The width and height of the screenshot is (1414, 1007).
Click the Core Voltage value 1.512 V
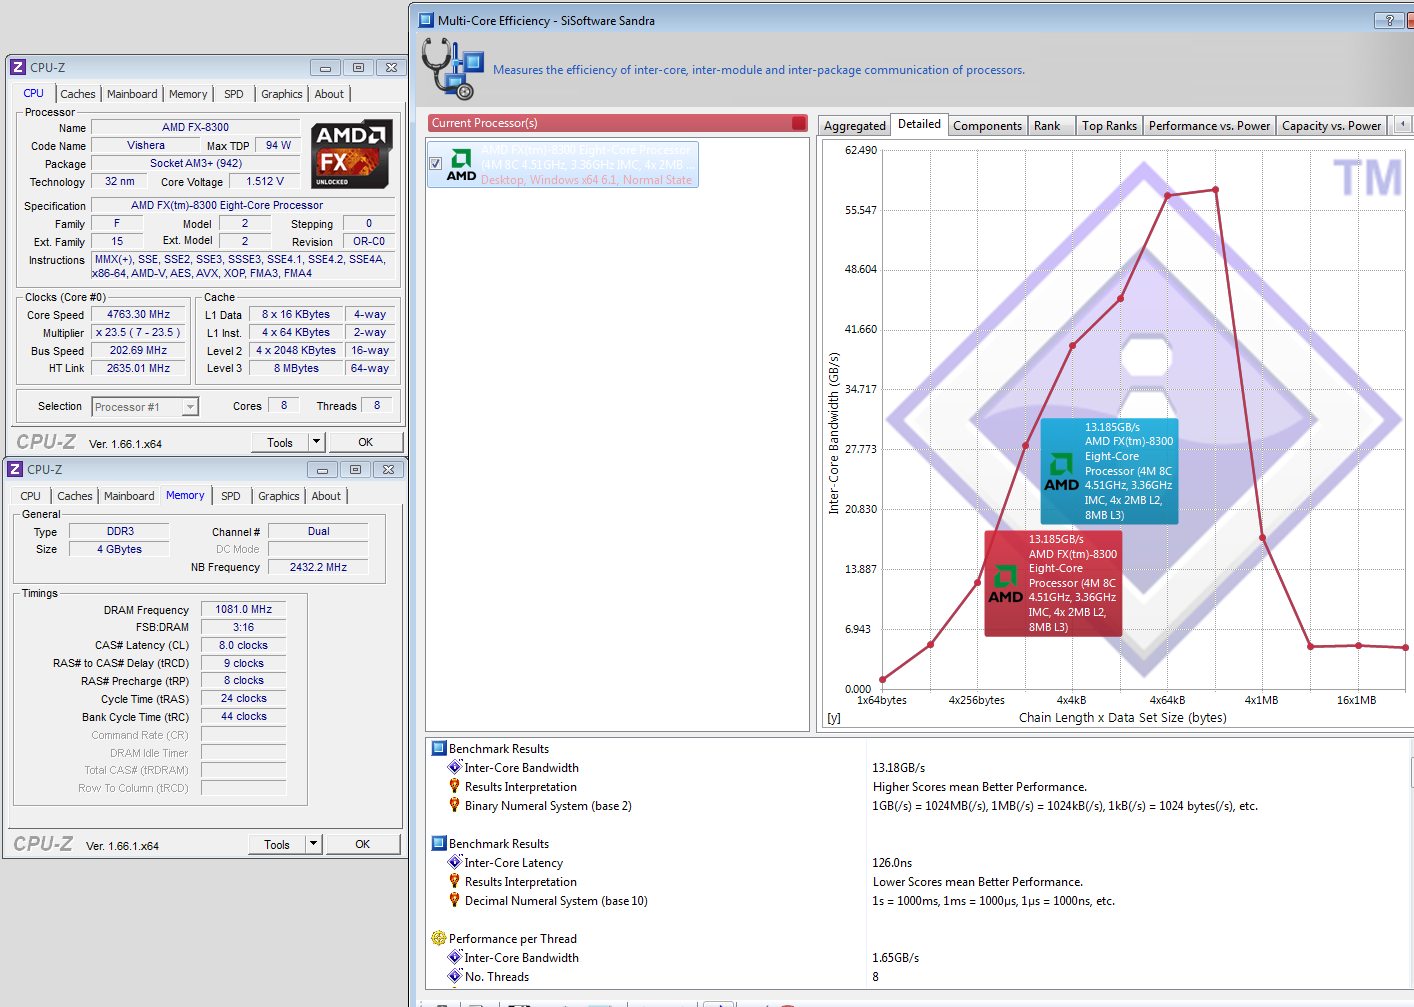265,181
